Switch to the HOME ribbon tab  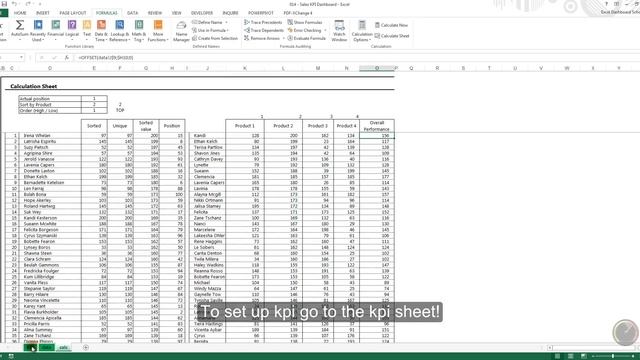[x=20, y=13]
